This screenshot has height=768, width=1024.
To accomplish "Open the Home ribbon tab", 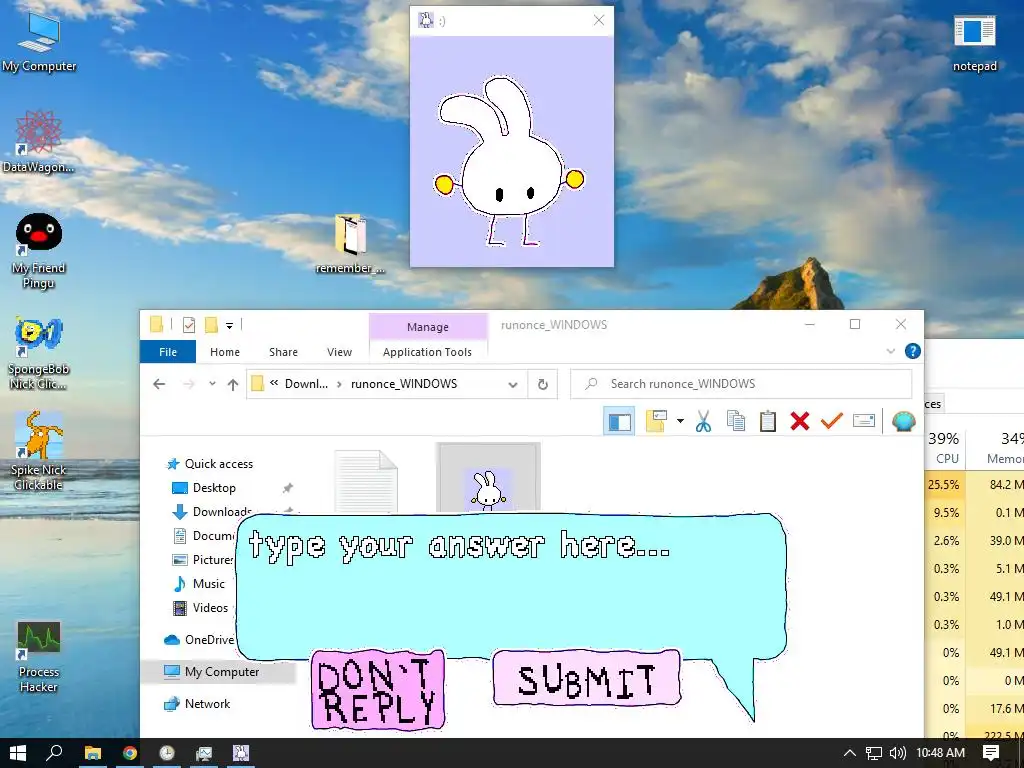I will click(225, 352).
